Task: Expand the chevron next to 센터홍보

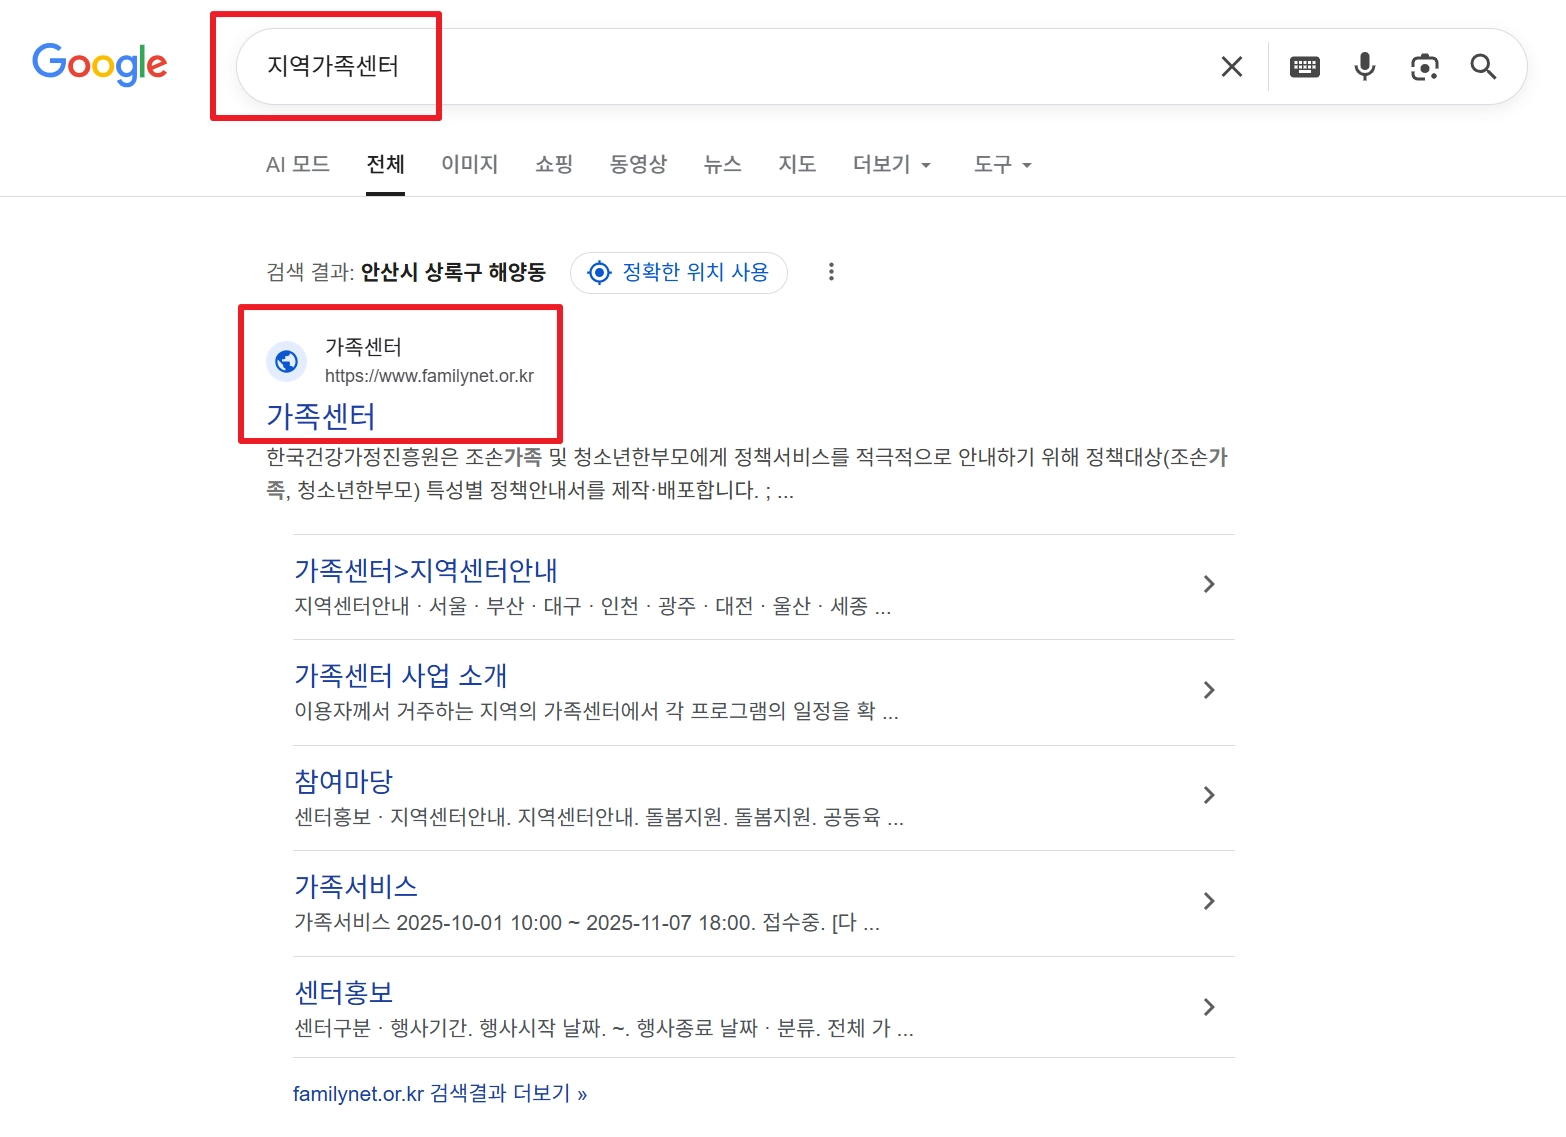Action: point(1209,1007)
